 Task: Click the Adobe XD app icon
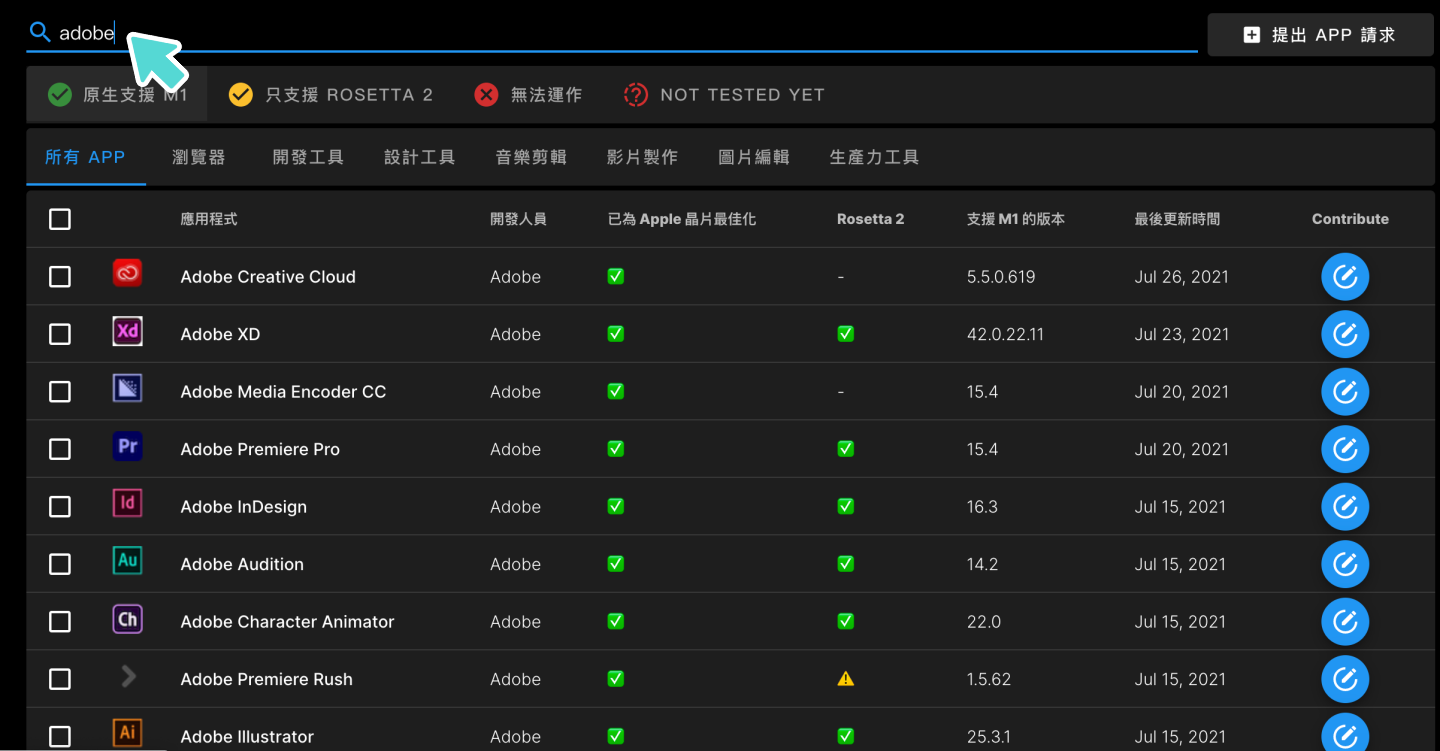(x=127, y=331)
